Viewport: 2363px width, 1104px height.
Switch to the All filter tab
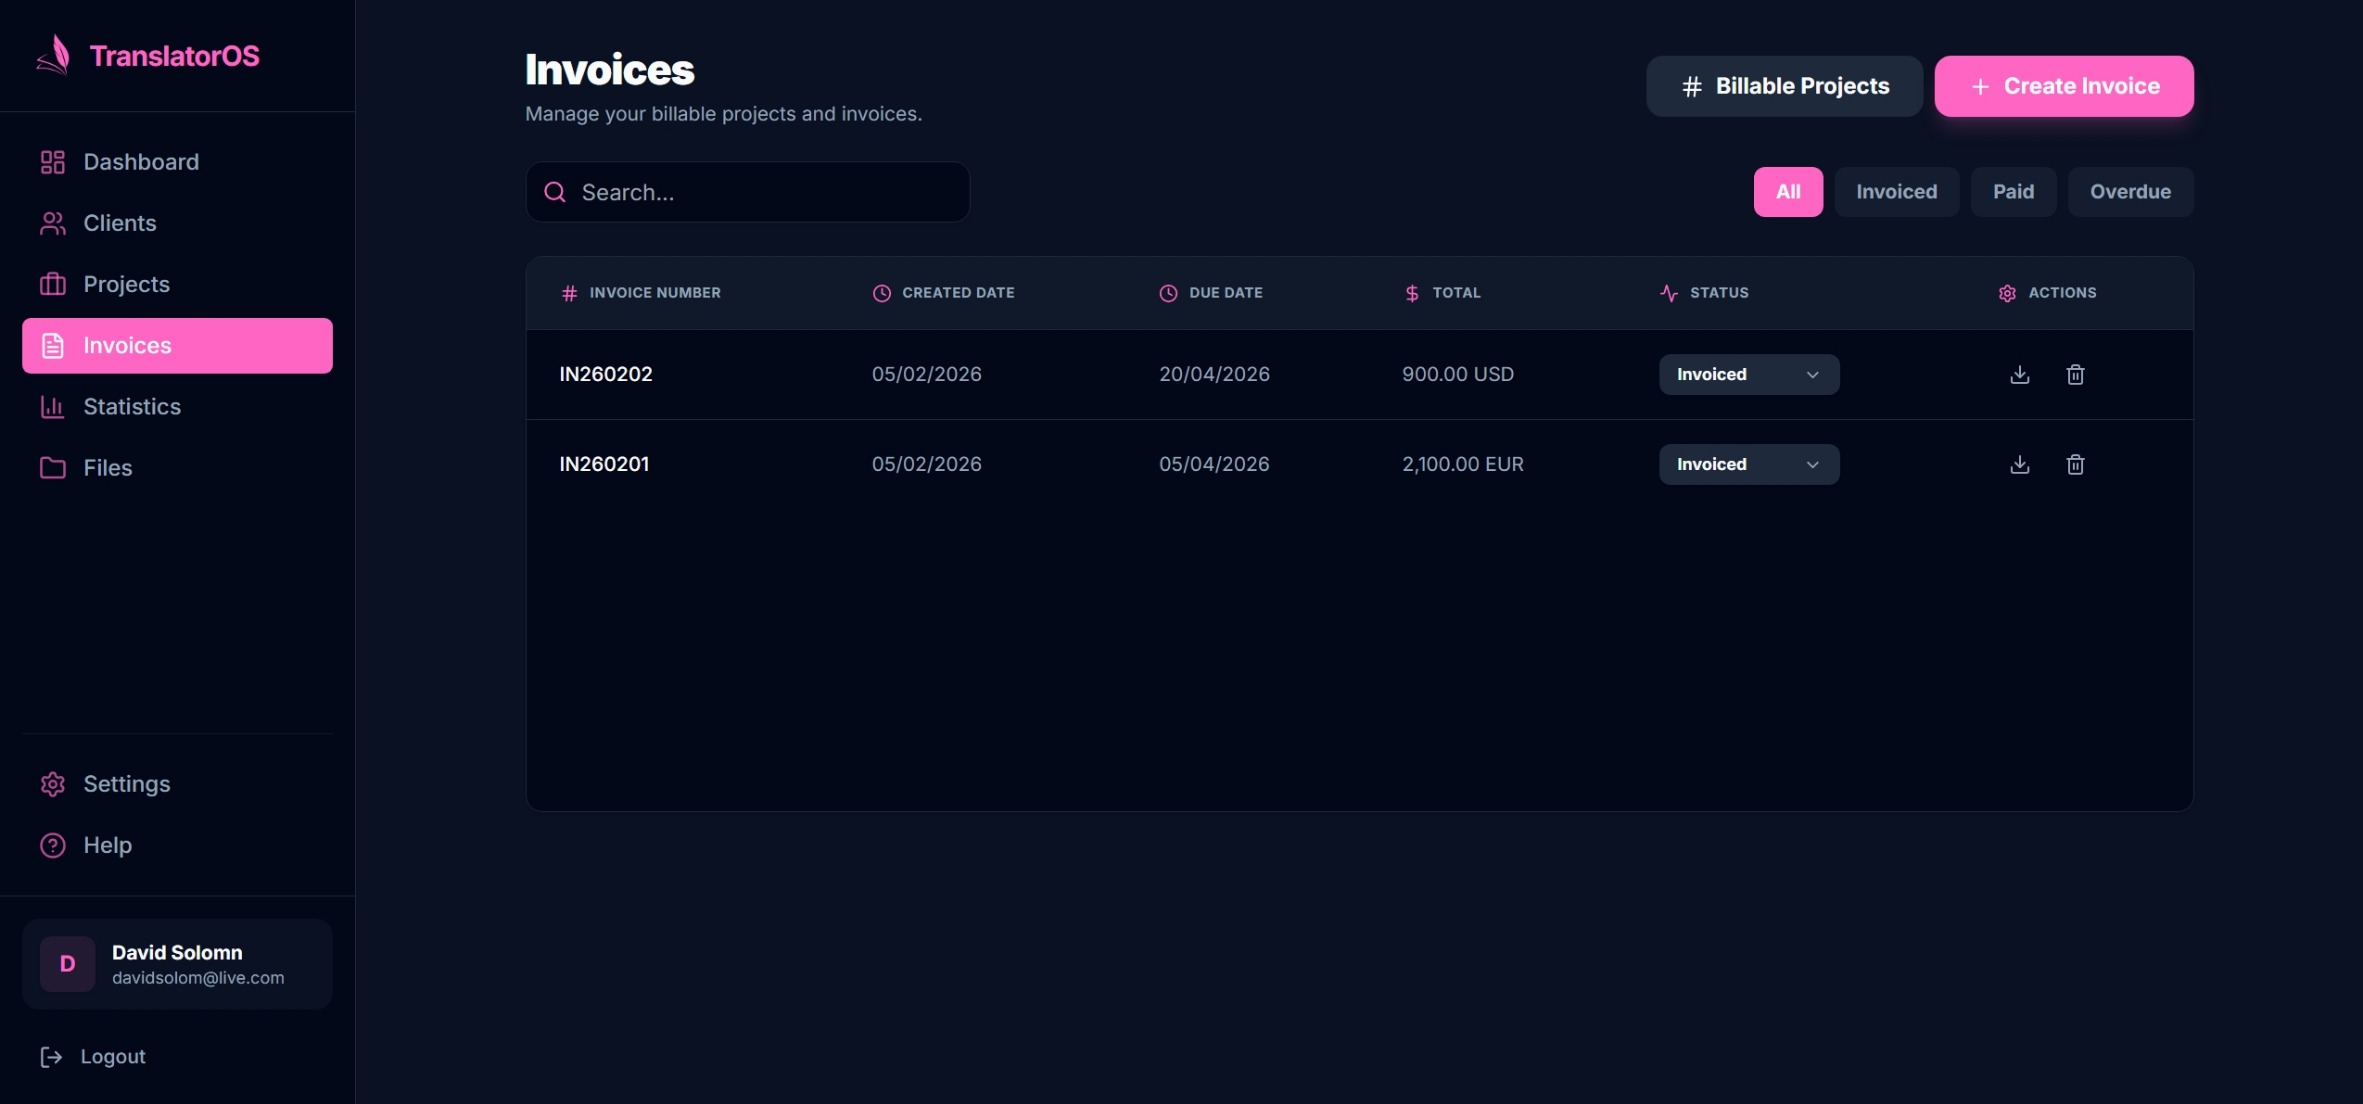1788,191
